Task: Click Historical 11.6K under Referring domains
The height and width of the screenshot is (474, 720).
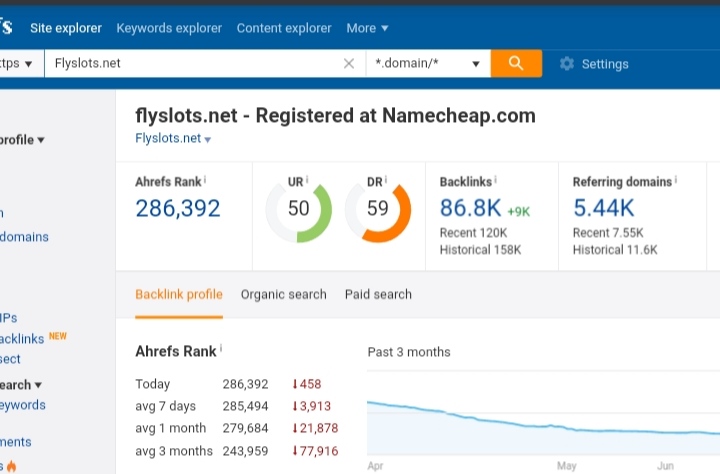Action: click(615, 250)
